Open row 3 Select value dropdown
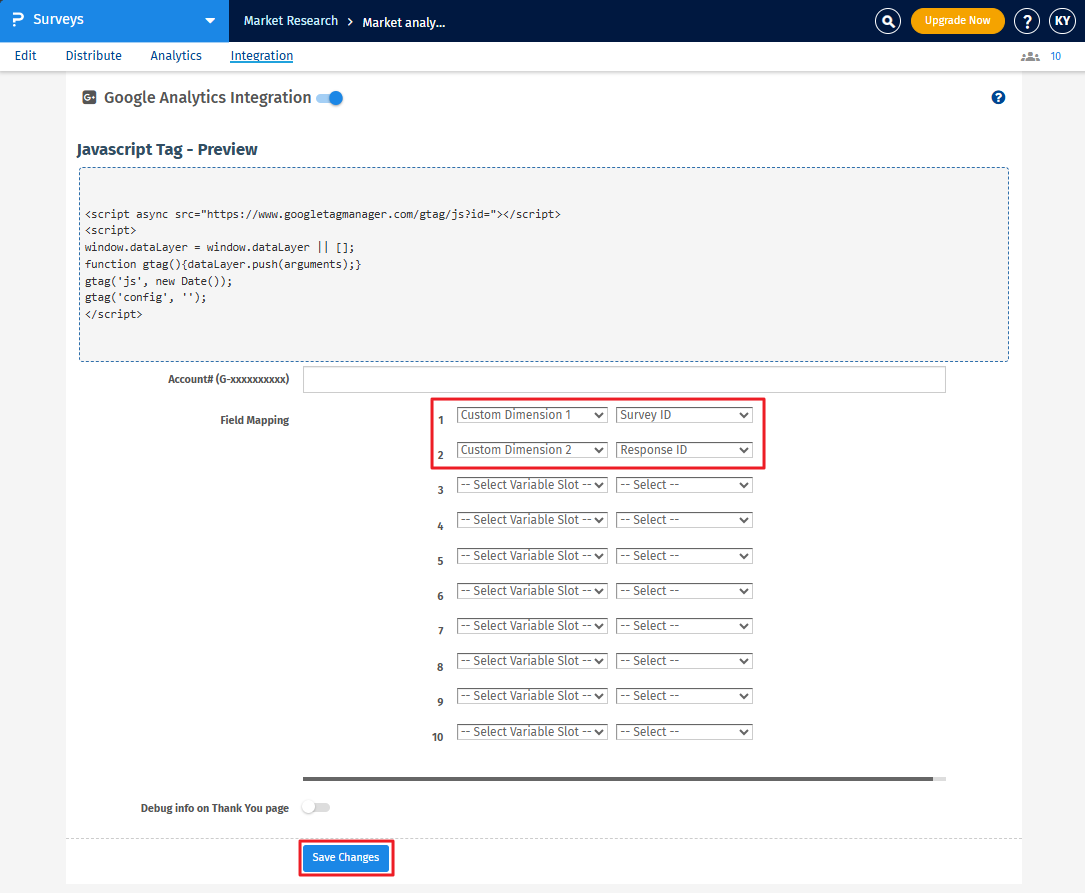1085x893 pixels. coord(684,485)
